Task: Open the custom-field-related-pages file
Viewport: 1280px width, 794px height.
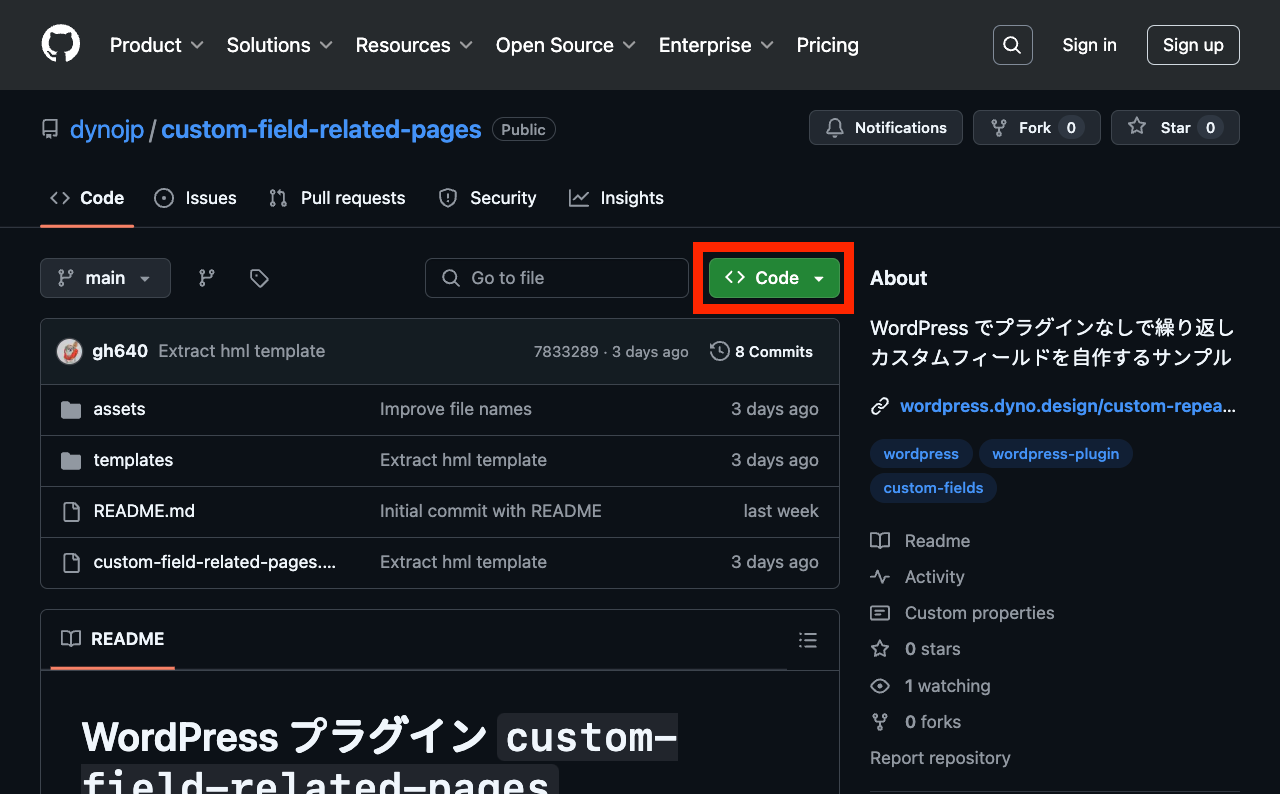Action: (215, 562)
